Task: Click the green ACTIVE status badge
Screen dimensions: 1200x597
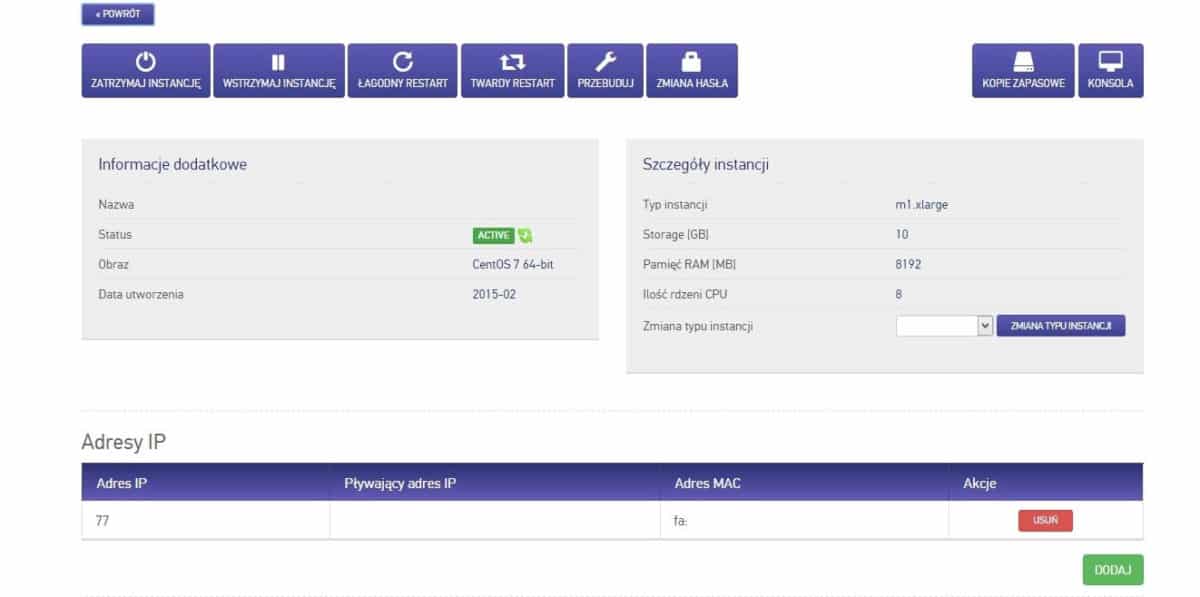Action: coord(493,236)
